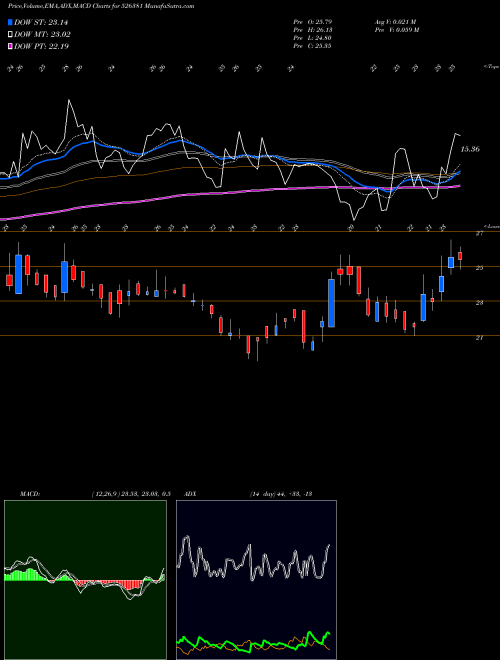Click the 27 price axis label
This screenshot has width=500, height=660.
pos(479,233)
